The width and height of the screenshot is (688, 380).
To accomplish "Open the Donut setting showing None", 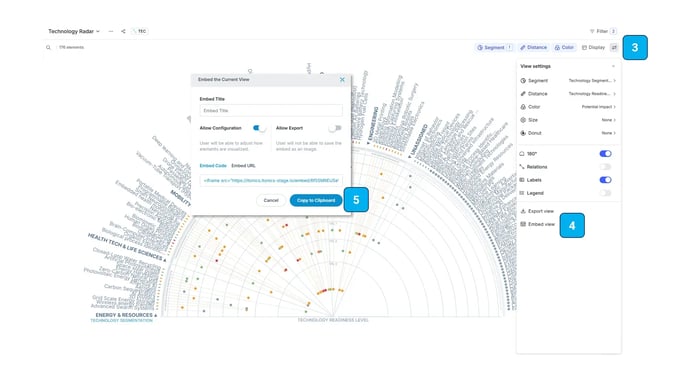I will (568, 133).
